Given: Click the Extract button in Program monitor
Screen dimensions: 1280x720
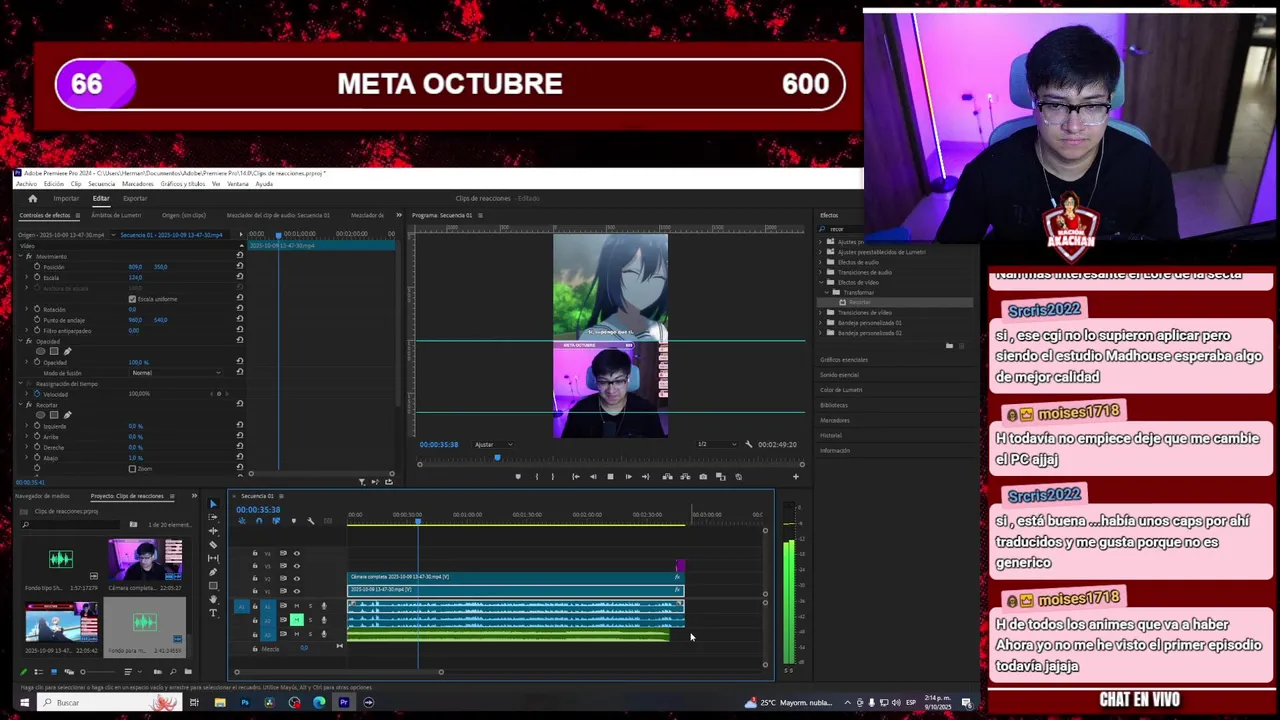Looking at the screenshot, I should (684, 477).
